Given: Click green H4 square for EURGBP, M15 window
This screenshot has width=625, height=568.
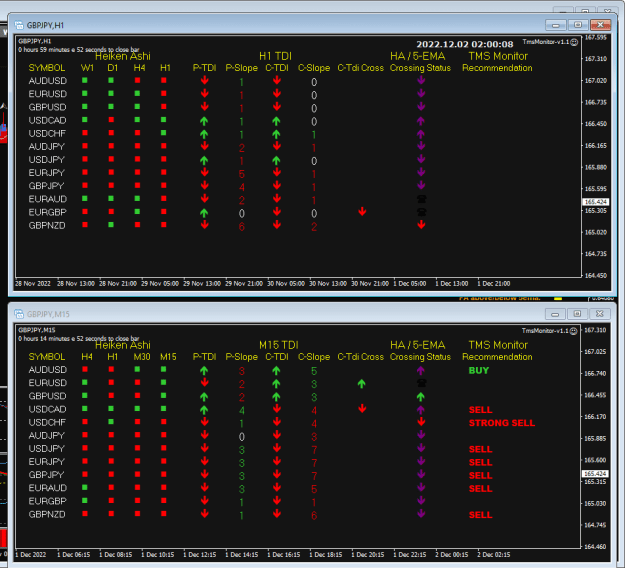Looking at the screenshot, I should [x=85, y=501].
